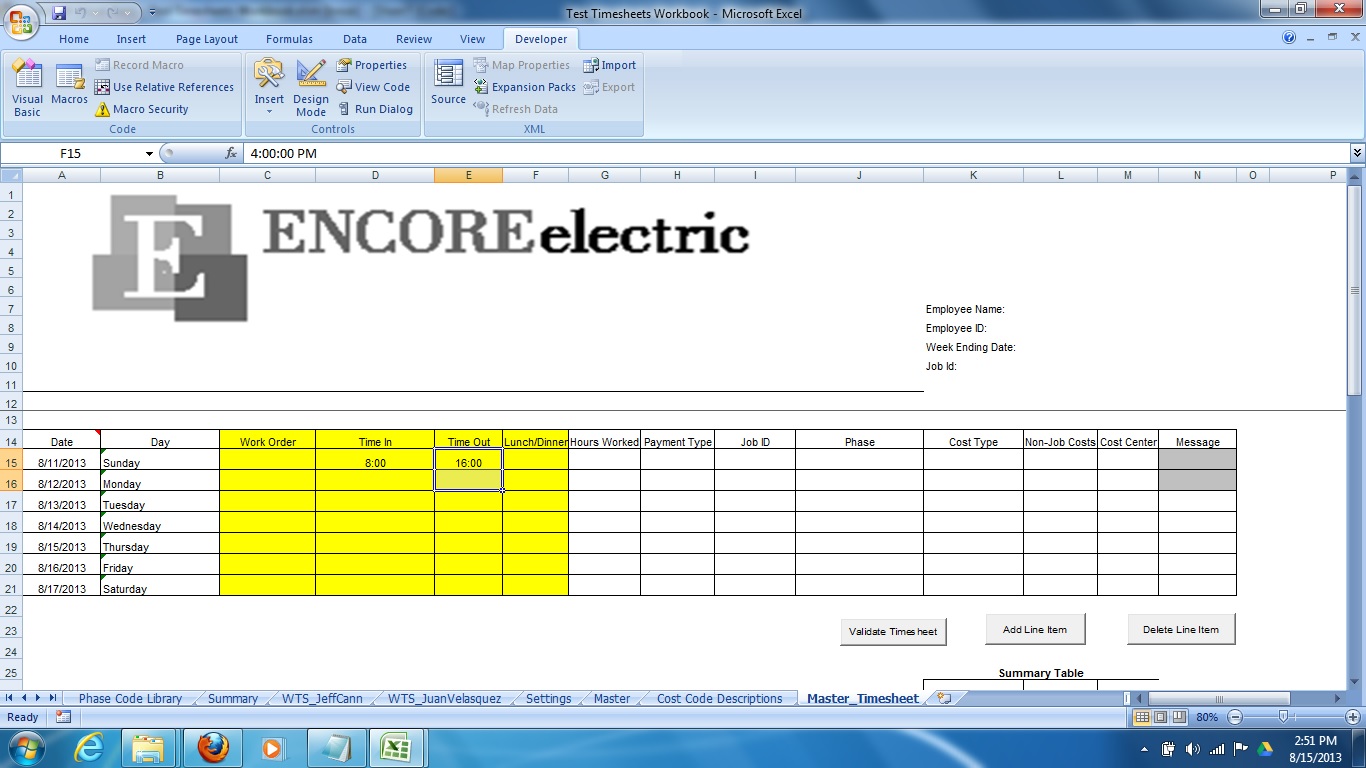Click the Lunch/Dinner column header cell

[x=535, y=441]
